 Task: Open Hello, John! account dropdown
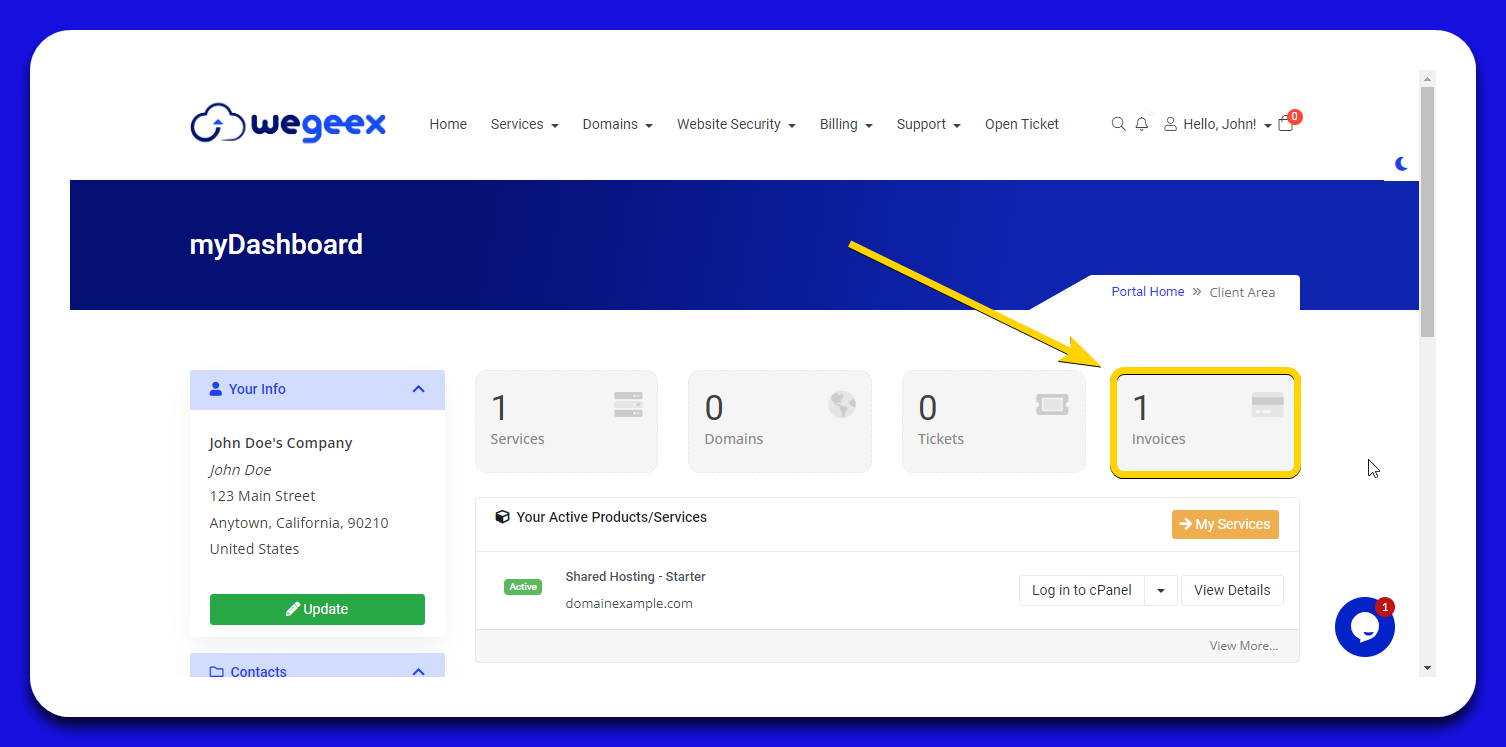pyautogui.click(x=1218, y=124)
